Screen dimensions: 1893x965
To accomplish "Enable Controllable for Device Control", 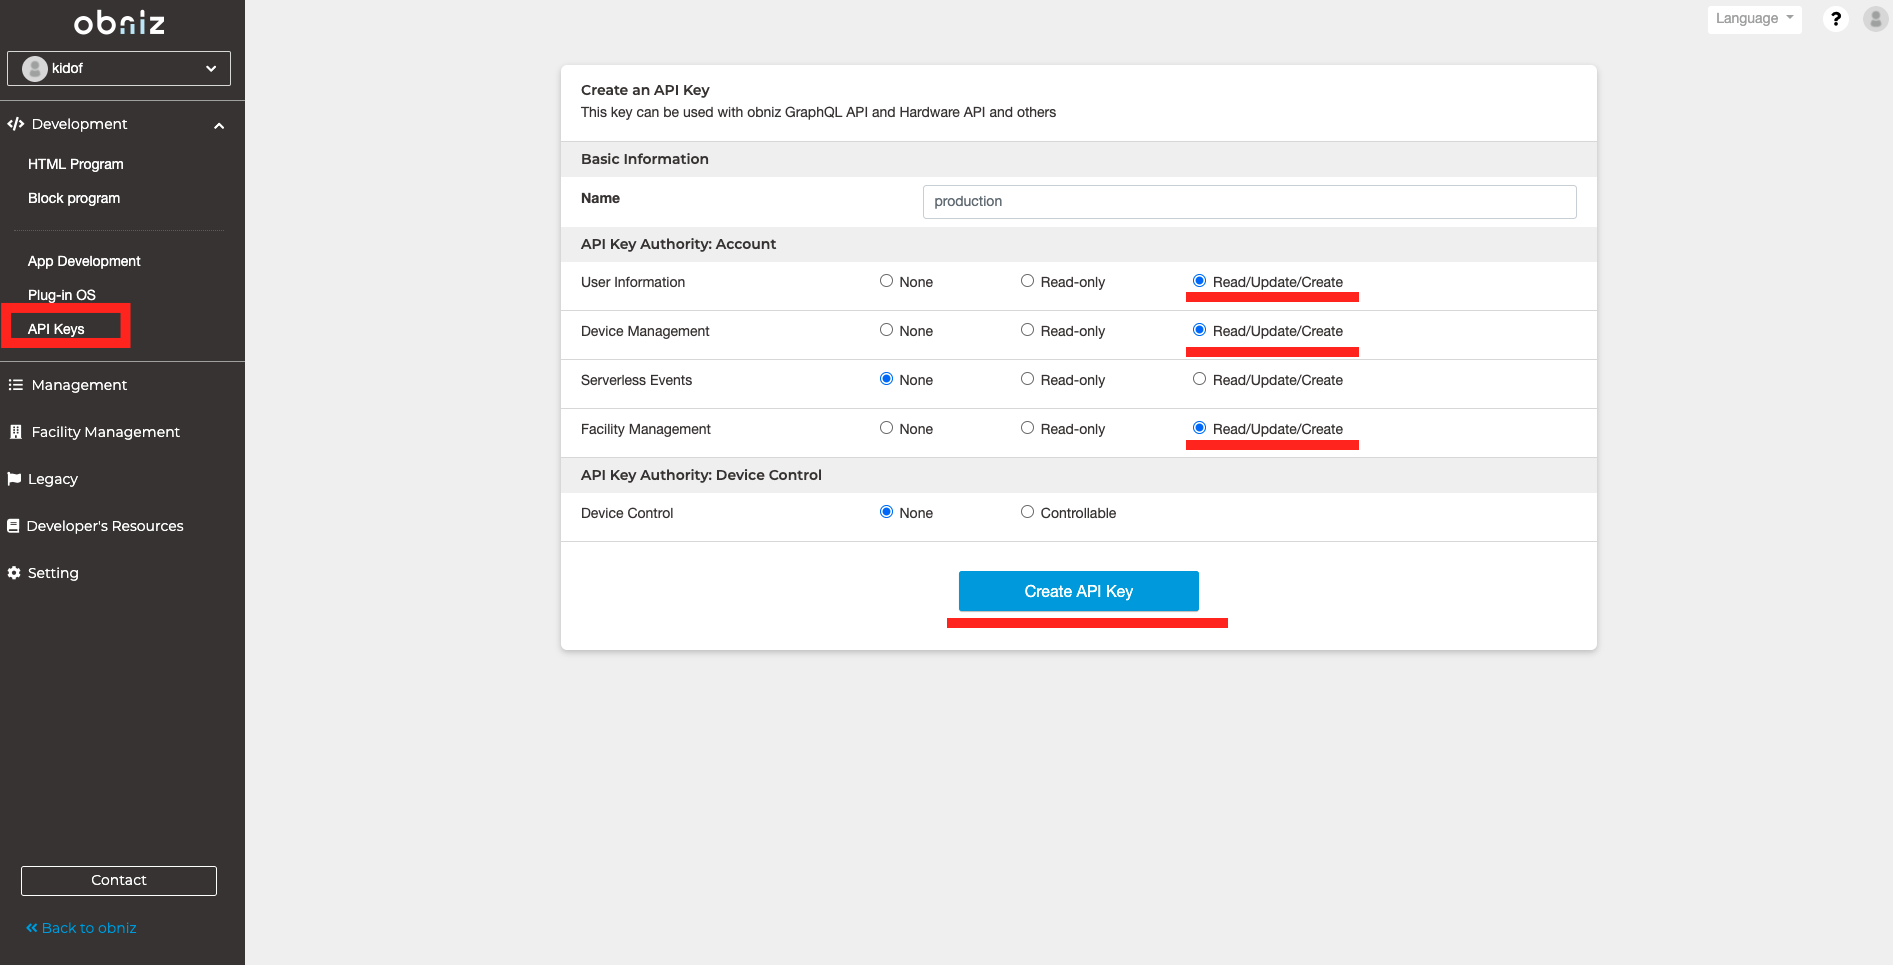I will tap(1027, 512).
